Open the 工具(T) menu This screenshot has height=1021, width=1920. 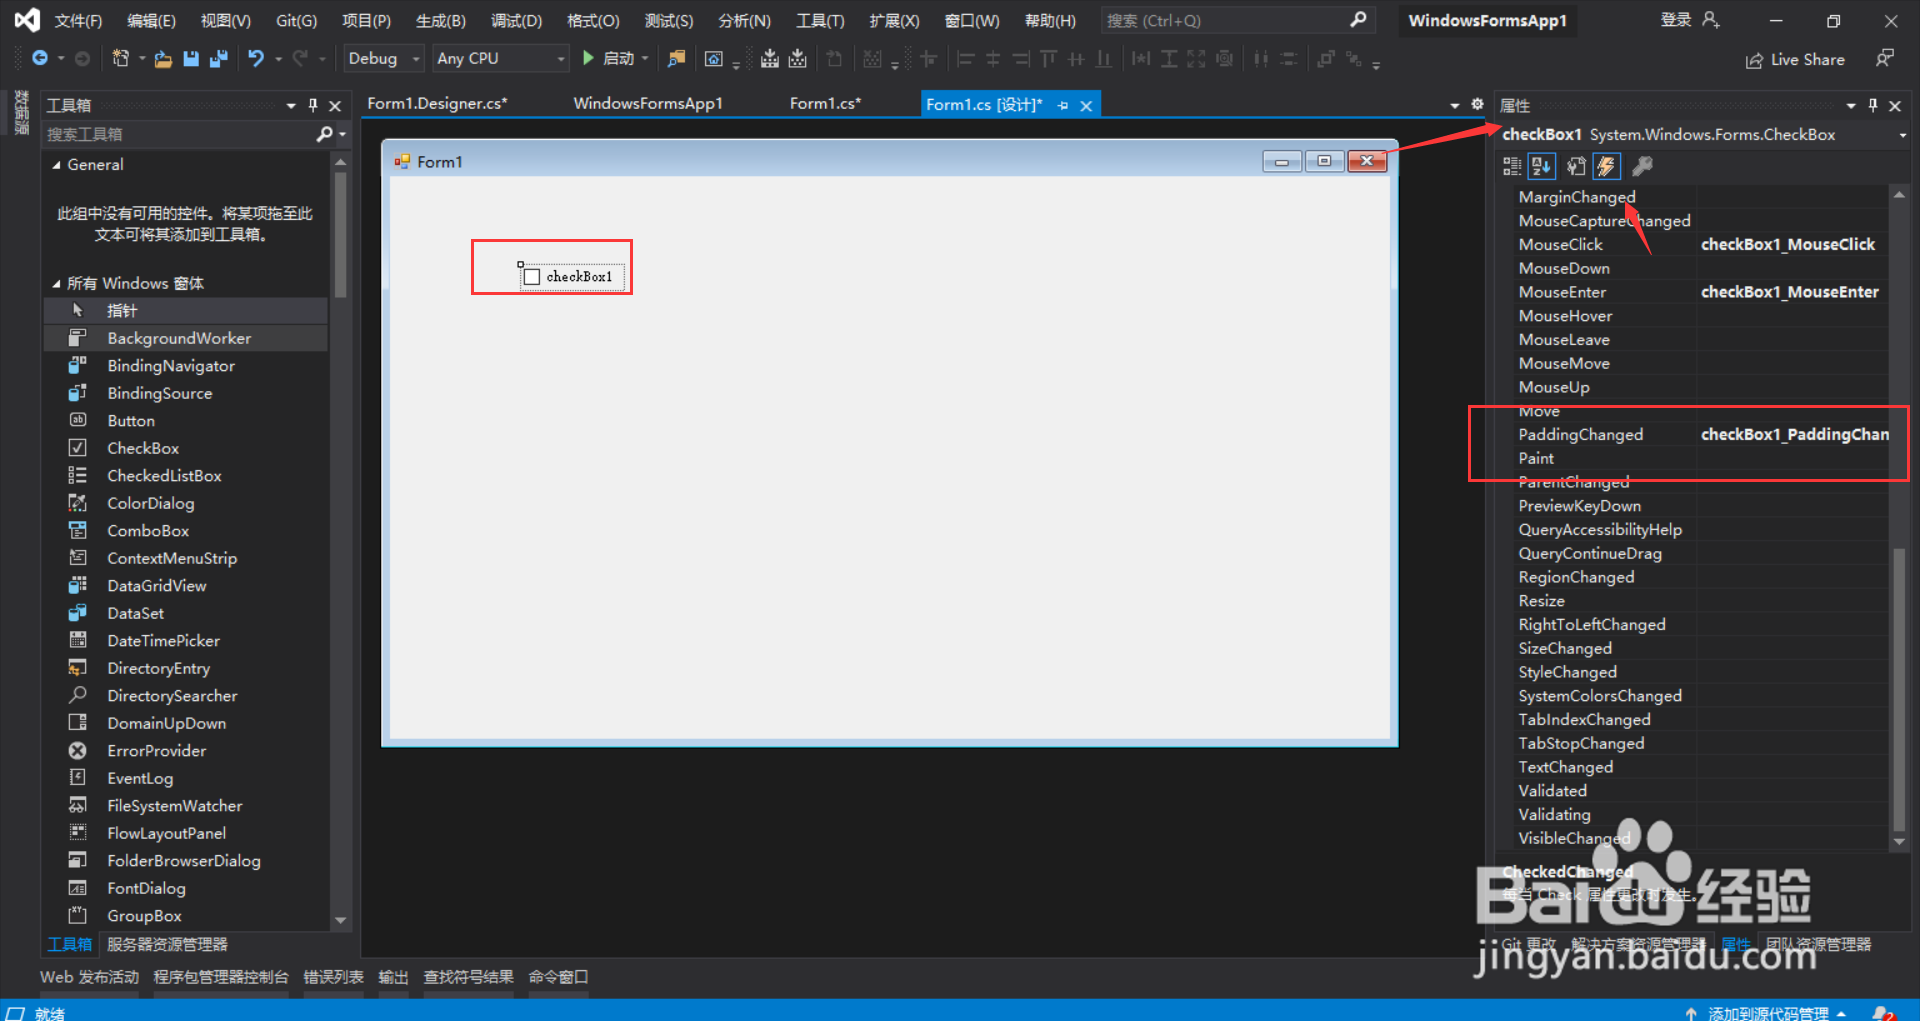click(x=820, y=21)
